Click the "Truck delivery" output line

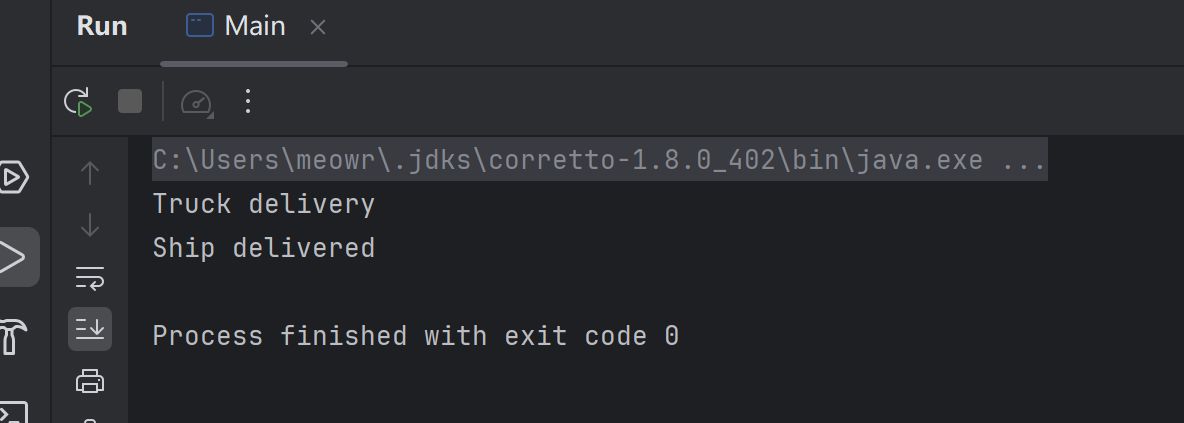[263, 204]
